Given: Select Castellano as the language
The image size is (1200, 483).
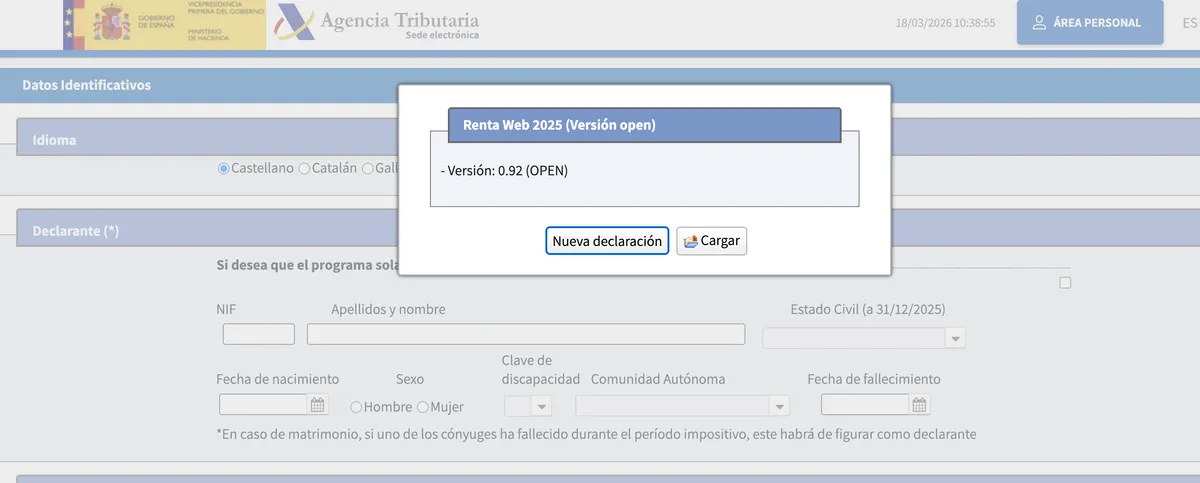Looking at the screenshot, I should [224, 169].
